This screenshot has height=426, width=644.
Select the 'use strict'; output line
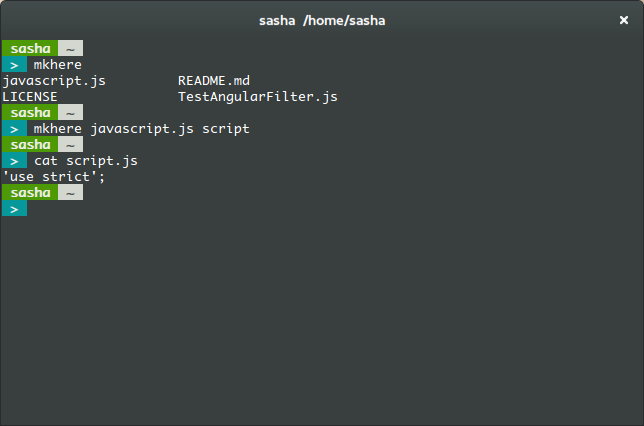click(x=54, y=177)
